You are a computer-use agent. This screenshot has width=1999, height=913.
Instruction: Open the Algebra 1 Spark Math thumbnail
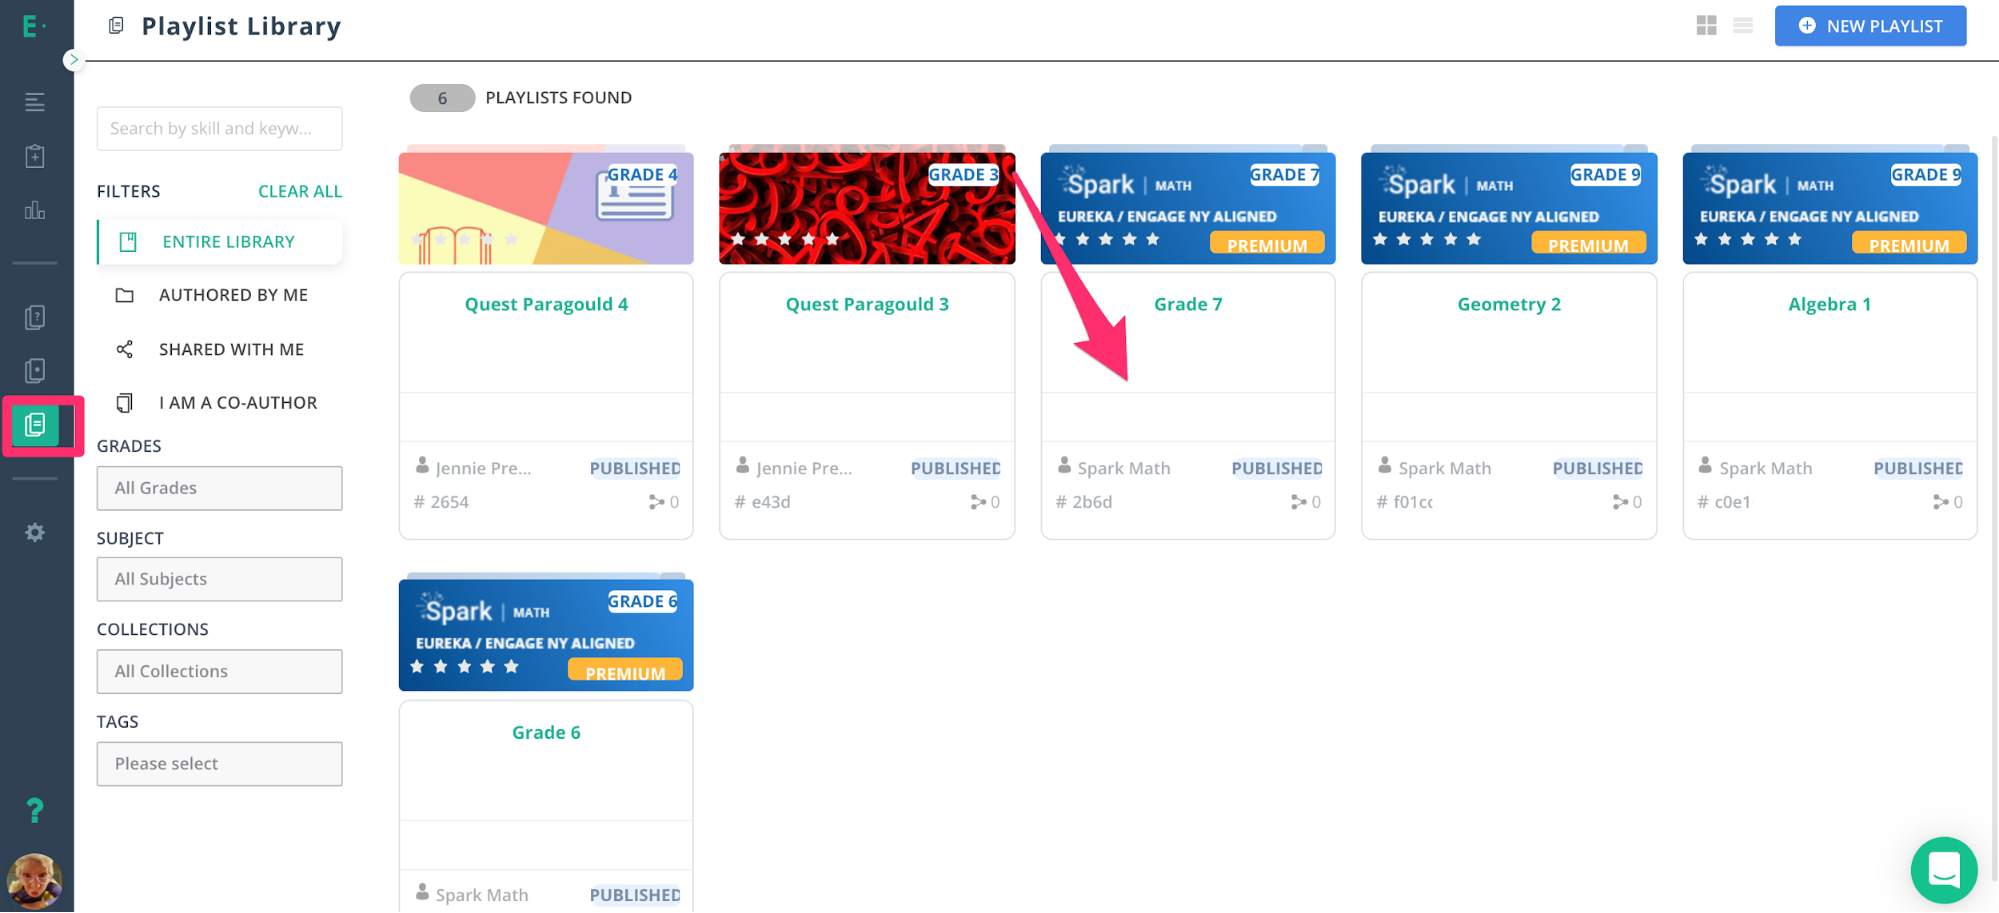coord(1830,208)
